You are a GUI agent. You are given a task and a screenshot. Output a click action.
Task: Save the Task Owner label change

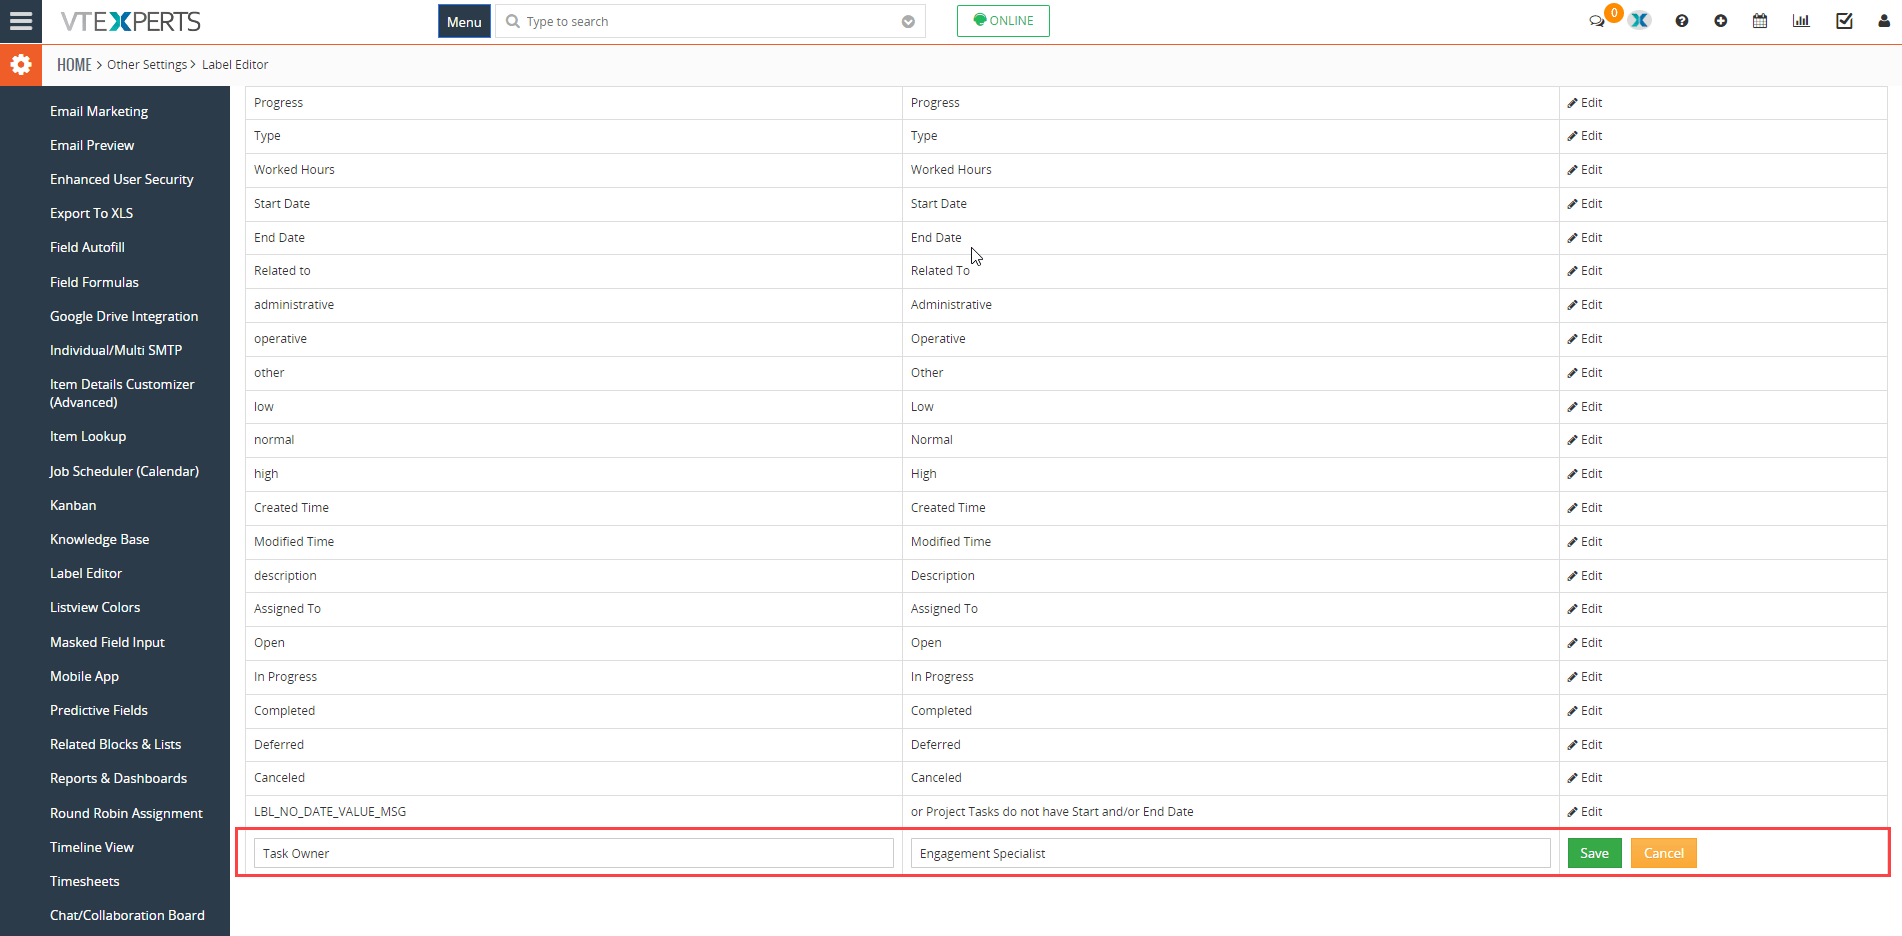click(1594, 853)
